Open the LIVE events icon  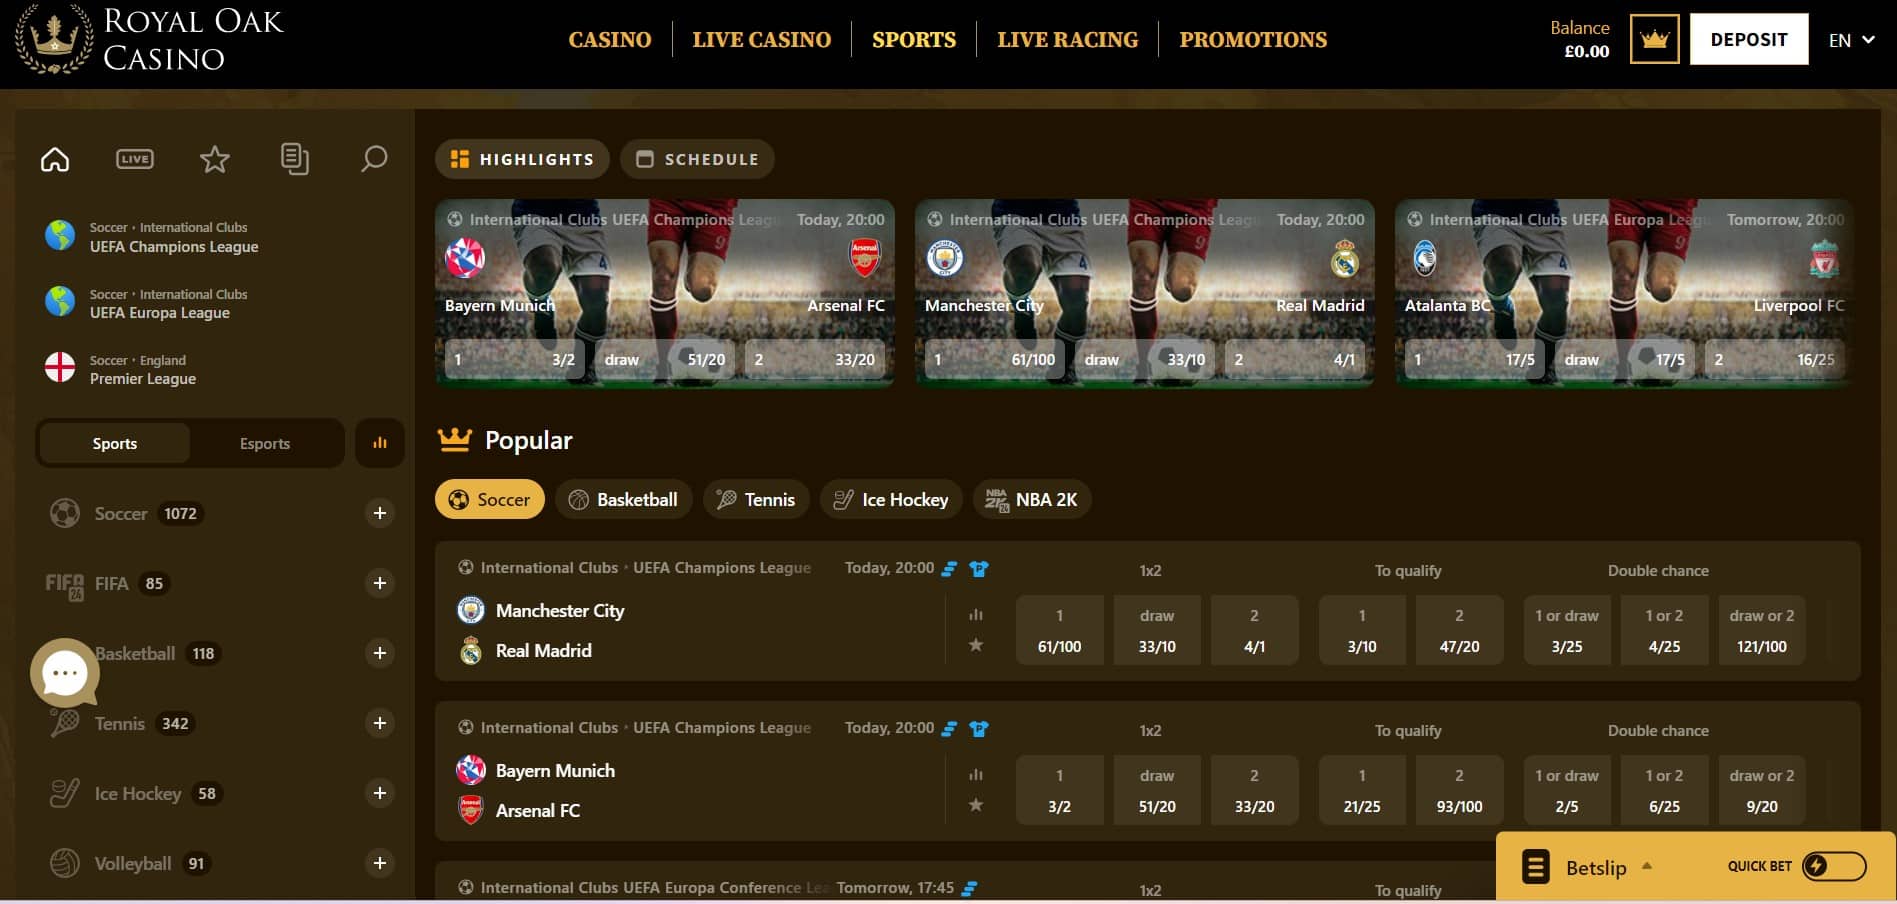point(135,159)
